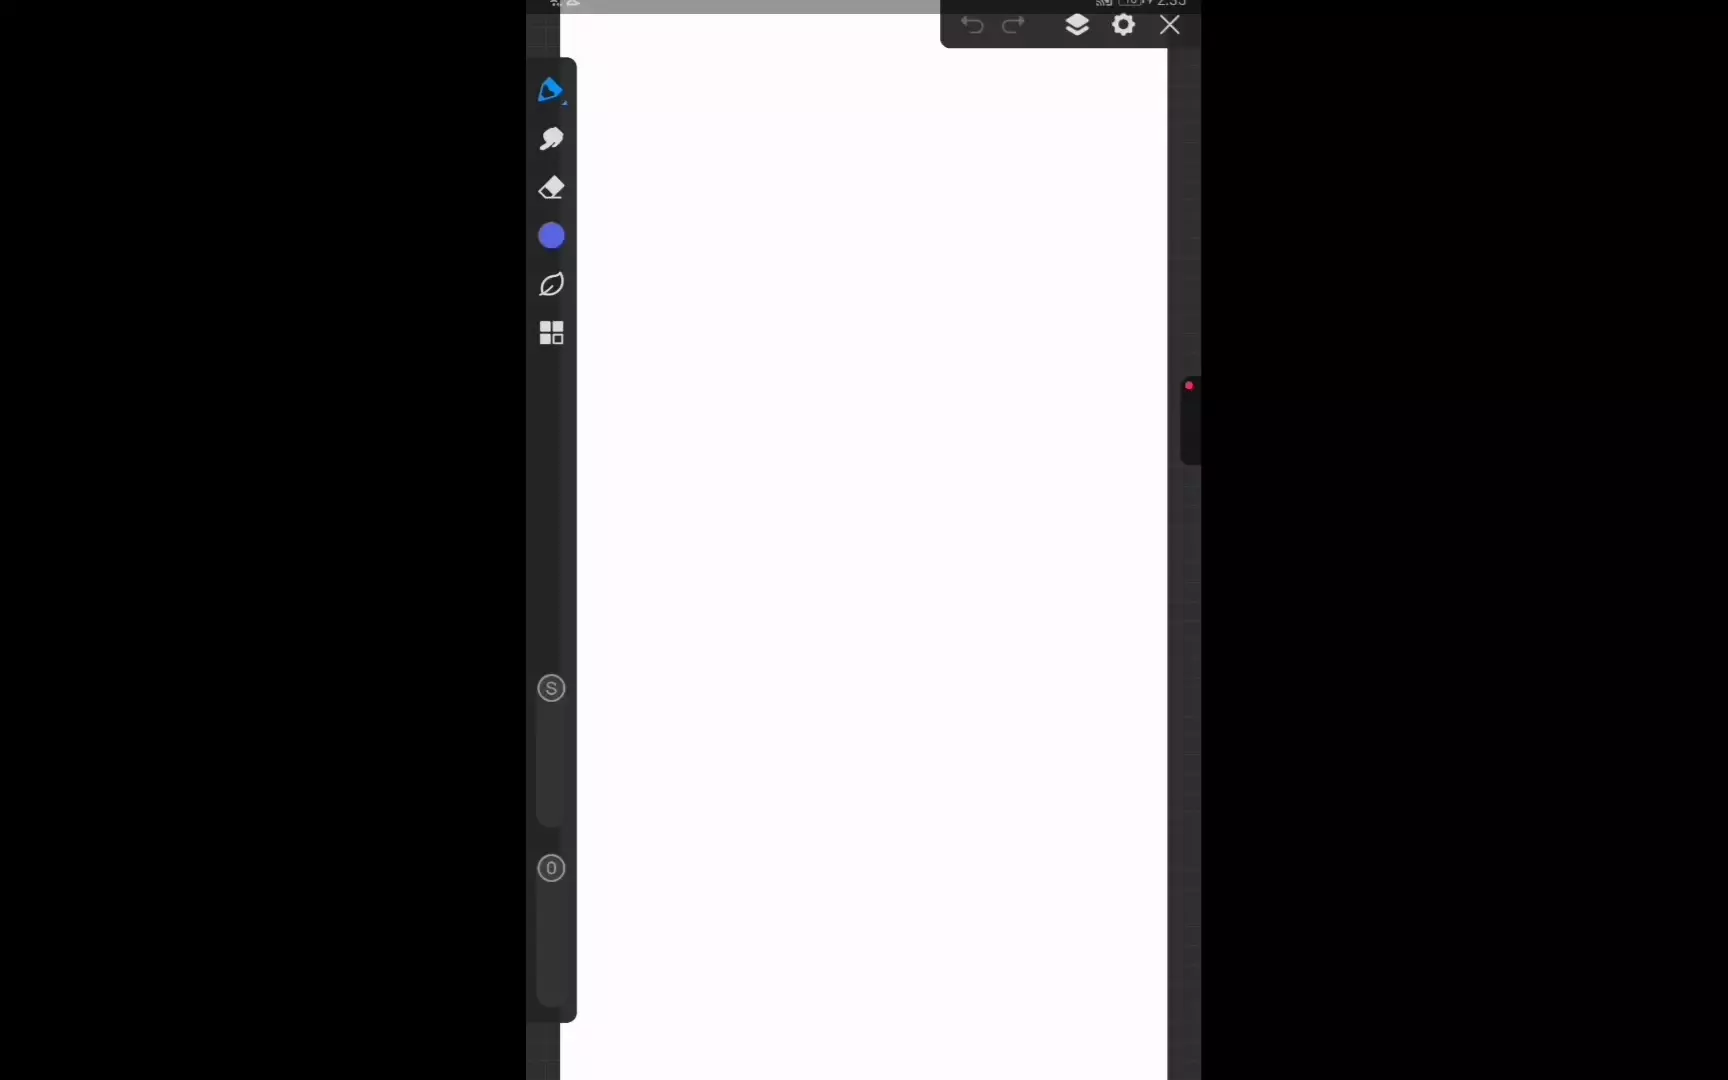Open the Layers panel
Image resolution: width=1728 pixels, height=1080 pixels.
pyautogui.click(x=1077, y=25)
